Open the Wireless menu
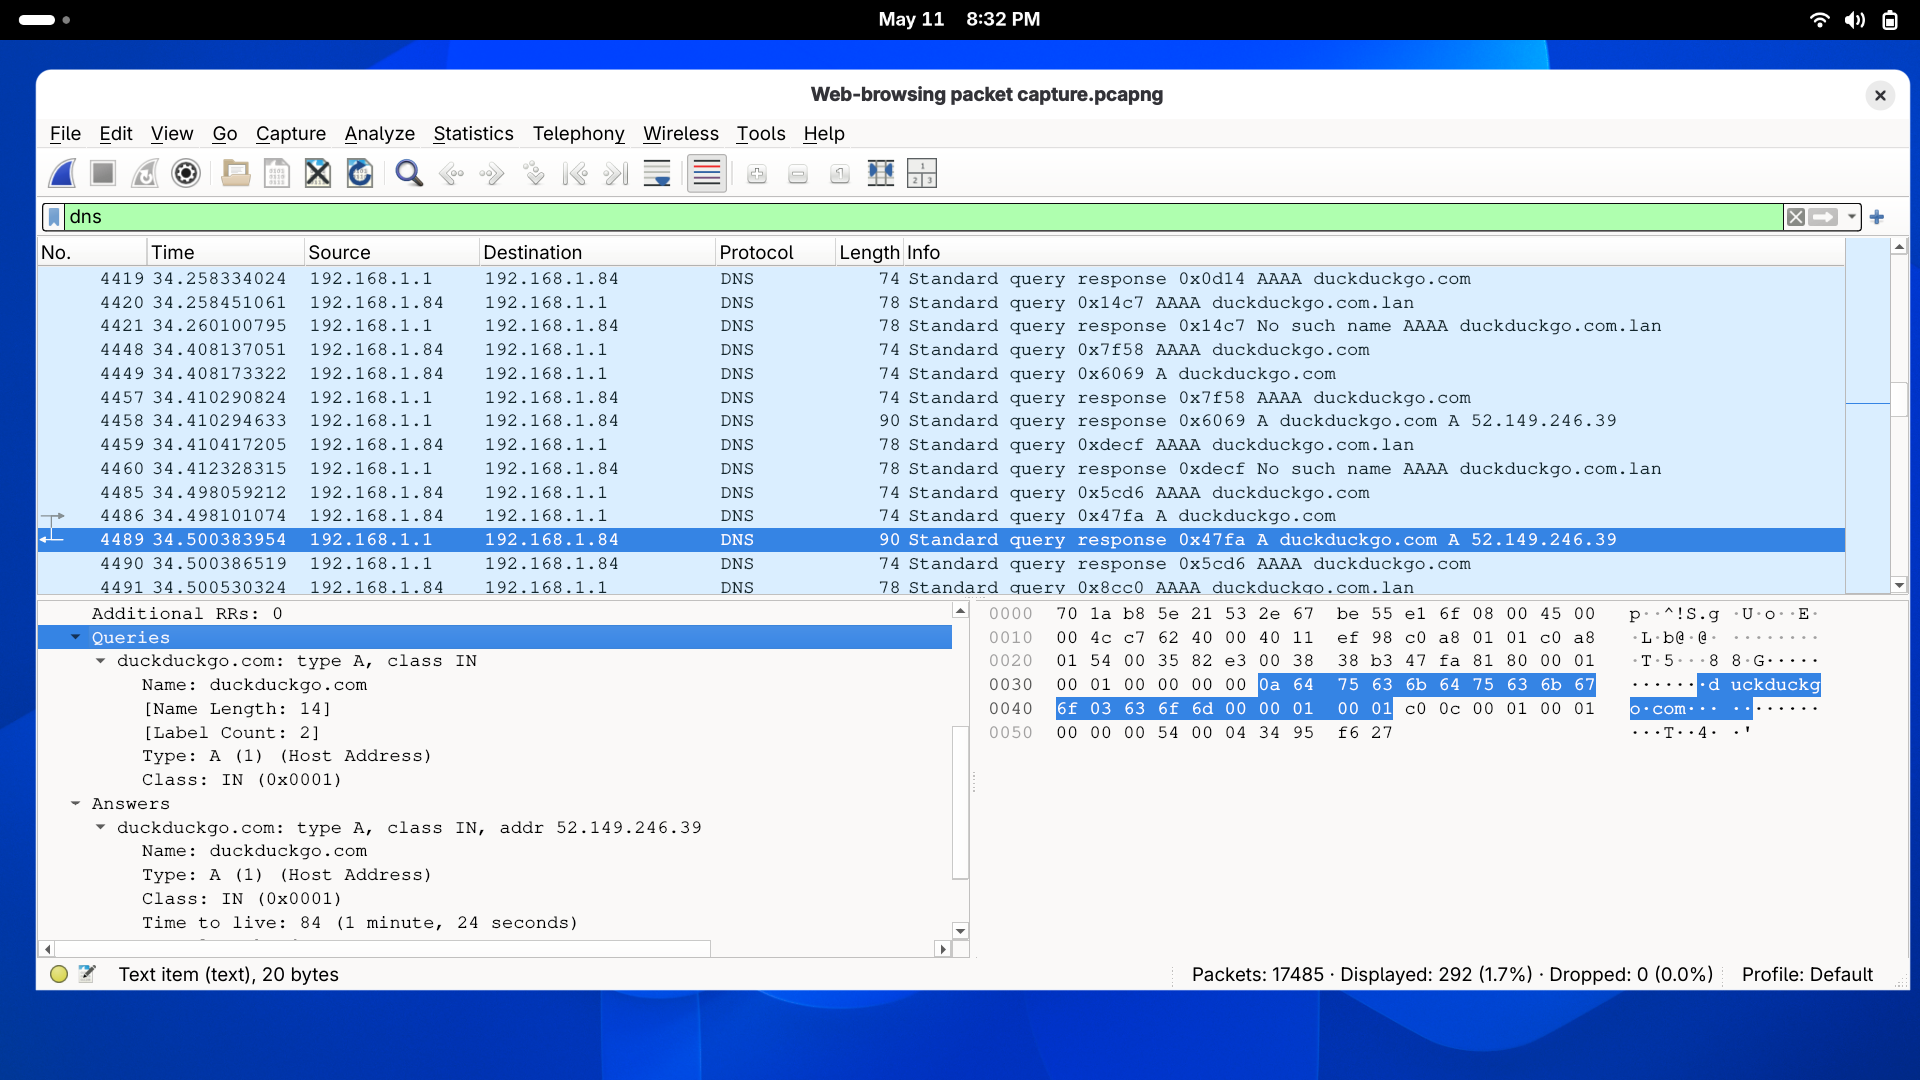The width and height of the screenshot is (1920, 1080). pos(681,133)
